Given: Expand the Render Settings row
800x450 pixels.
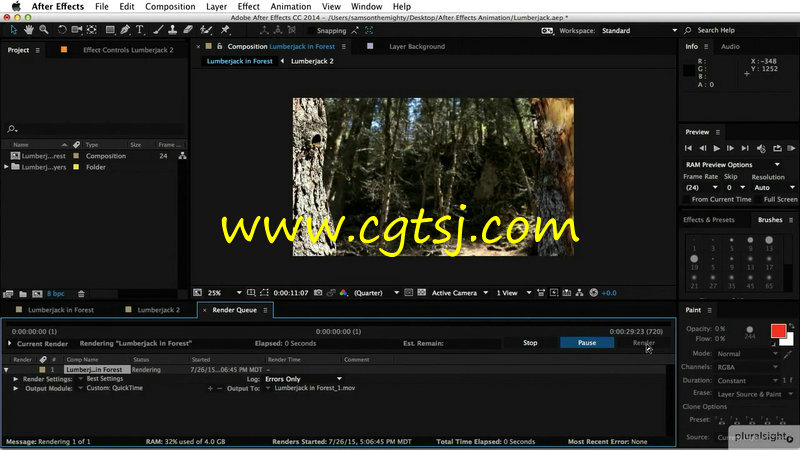Looking at the screenshot, I should 16,379.
